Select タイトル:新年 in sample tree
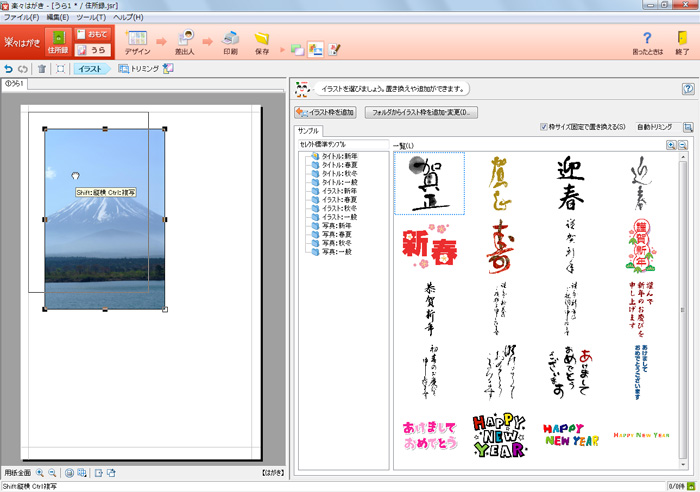The image size is (700, 492). tap(338, 156)
